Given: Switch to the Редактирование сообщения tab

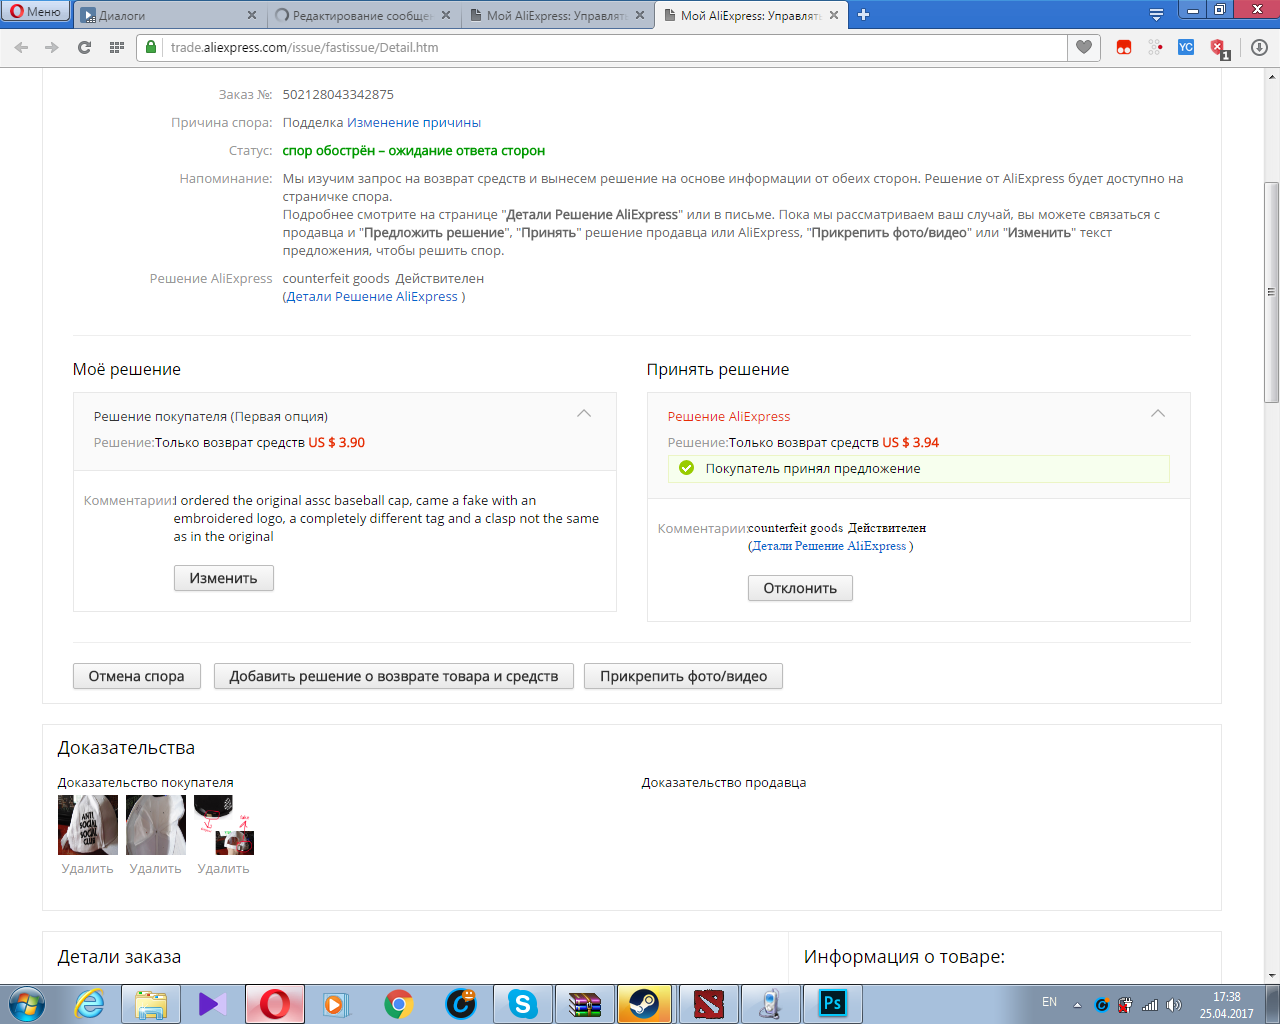Looking at the screenshot, I should pyautogui.click(x=360, y=15).
